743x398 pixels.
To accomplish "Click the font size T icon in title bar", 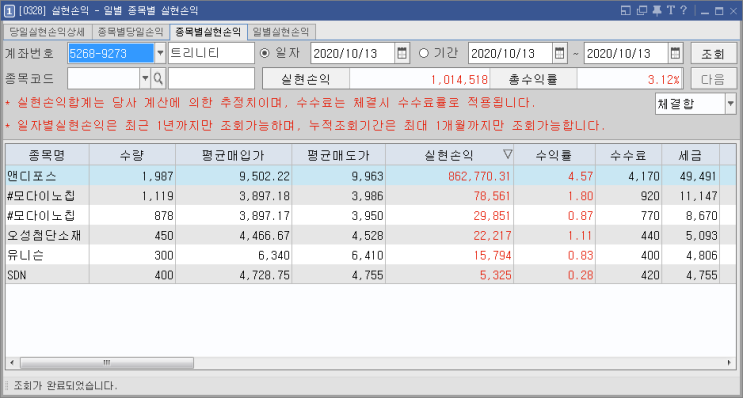I will tap(670, 10).
